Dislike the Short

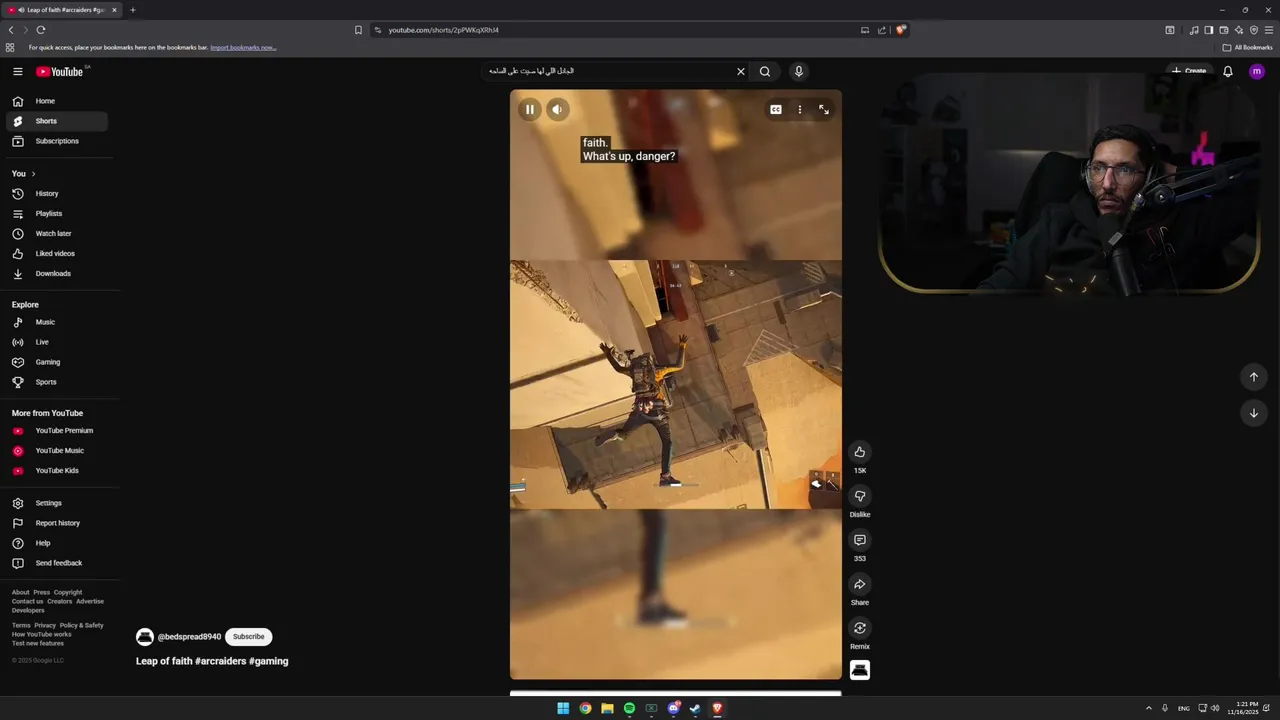(860, 496)
